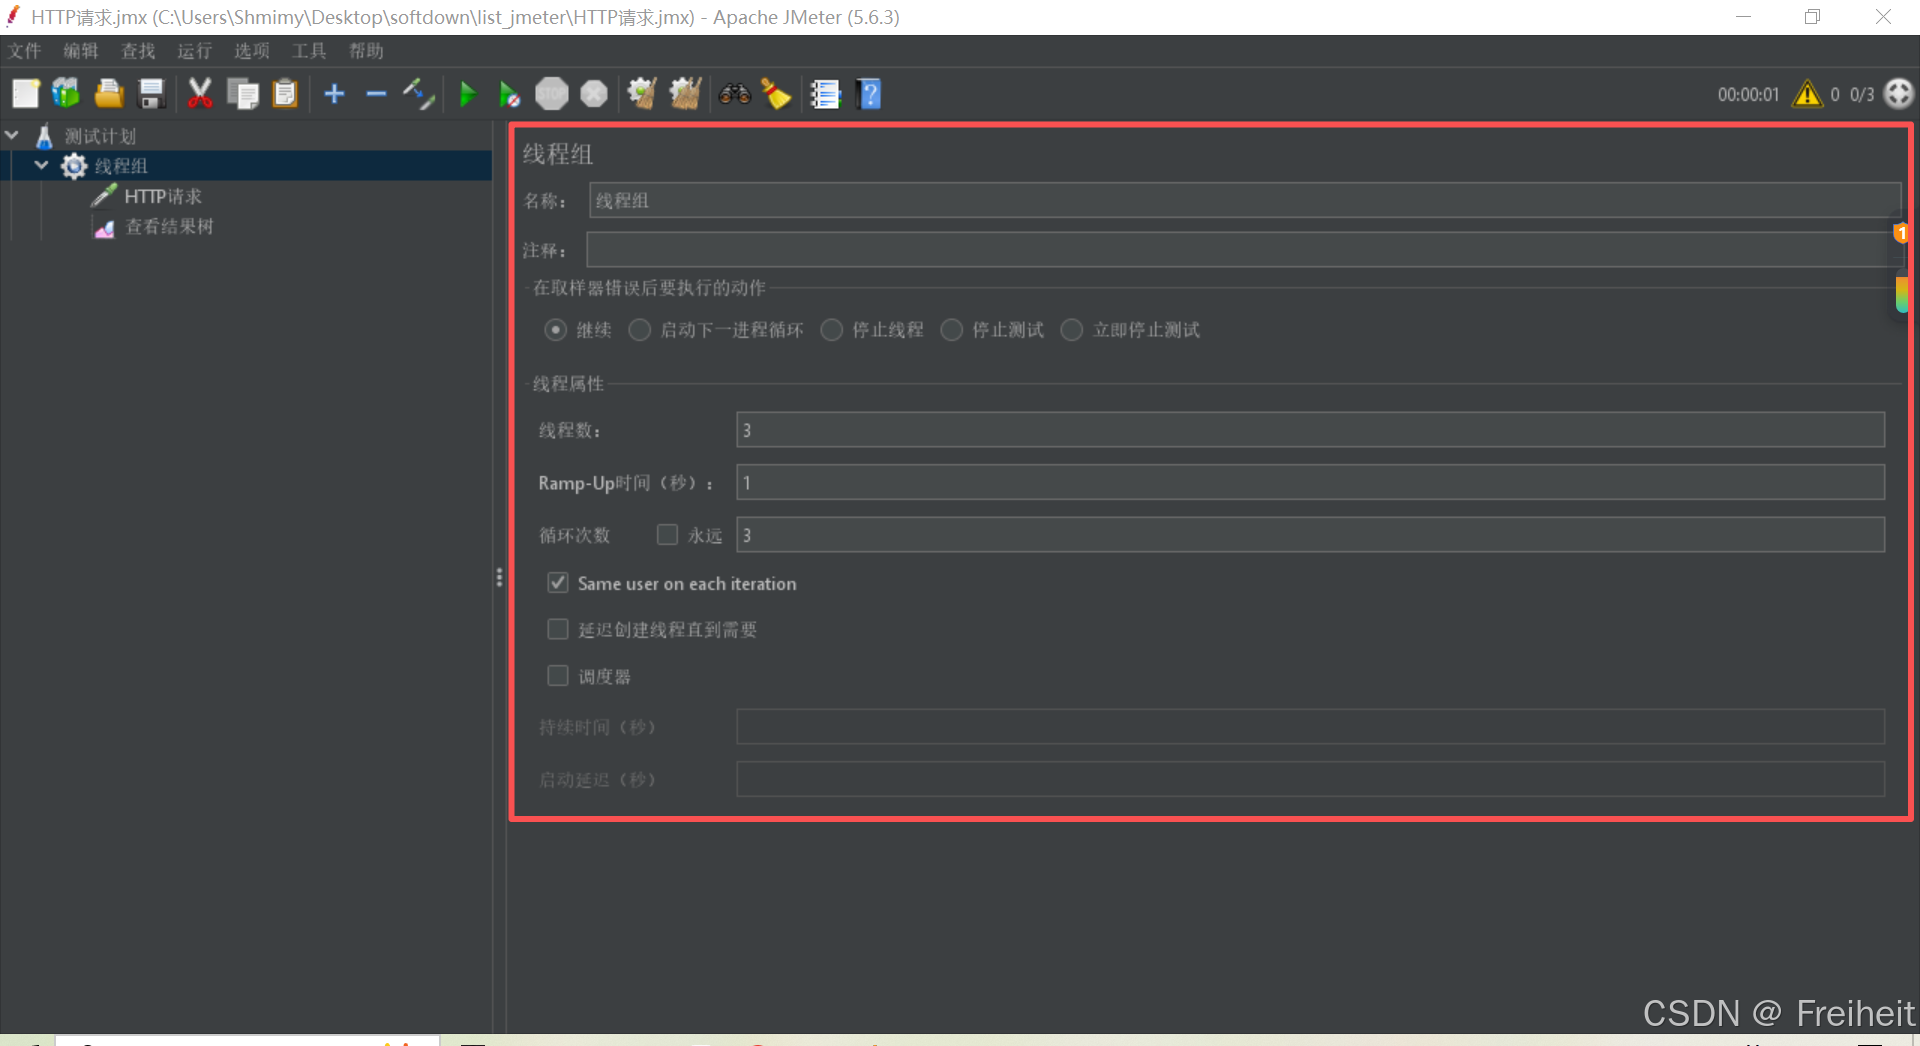Select 停止线程 radio option

[832, 330]
